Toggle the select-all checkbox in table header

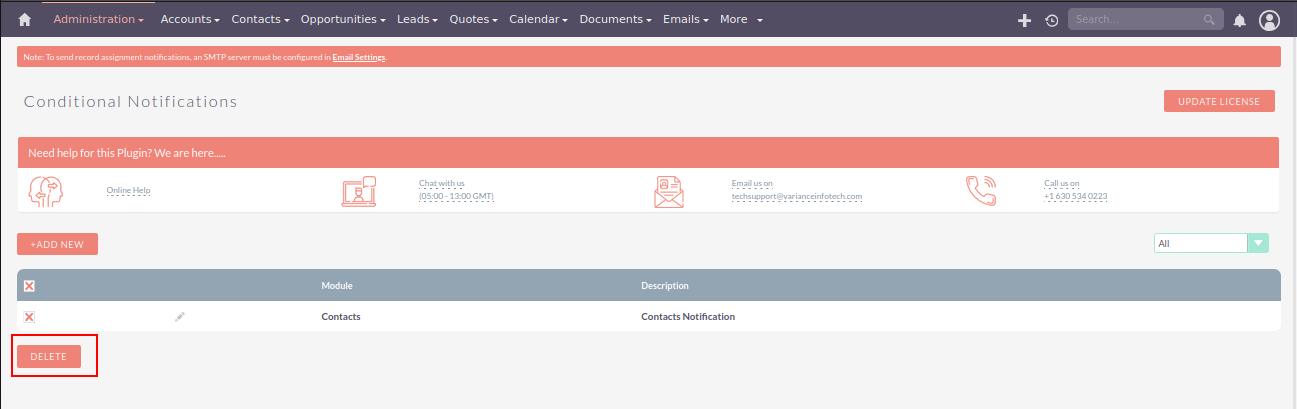pos(29,286)
